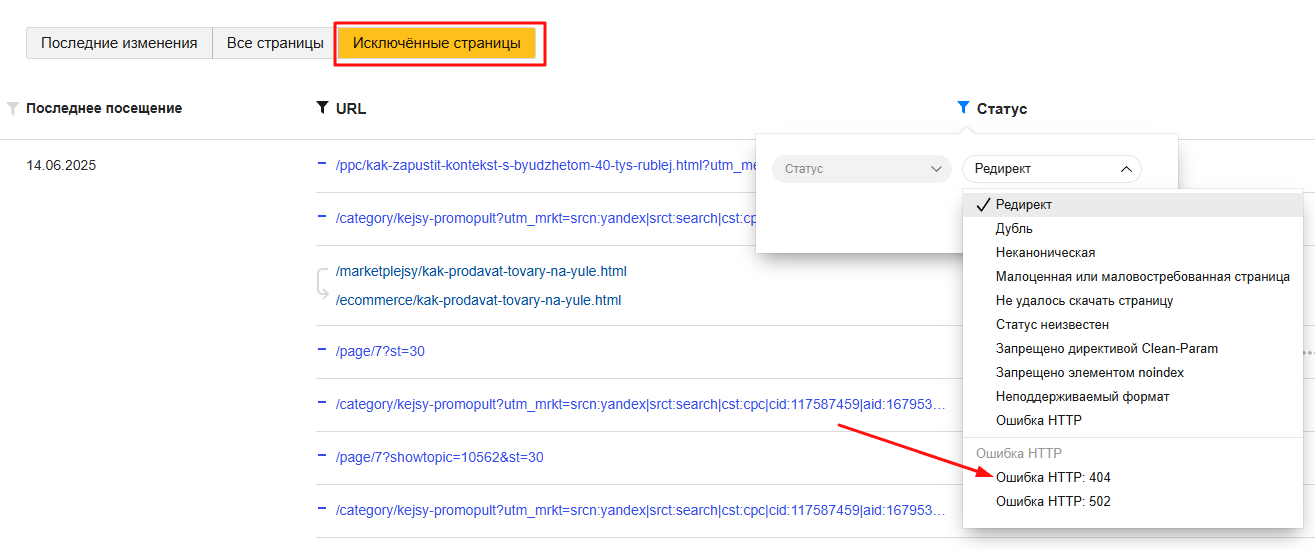Select Ошибка HTTP: 404 option

pos(1053,477)
